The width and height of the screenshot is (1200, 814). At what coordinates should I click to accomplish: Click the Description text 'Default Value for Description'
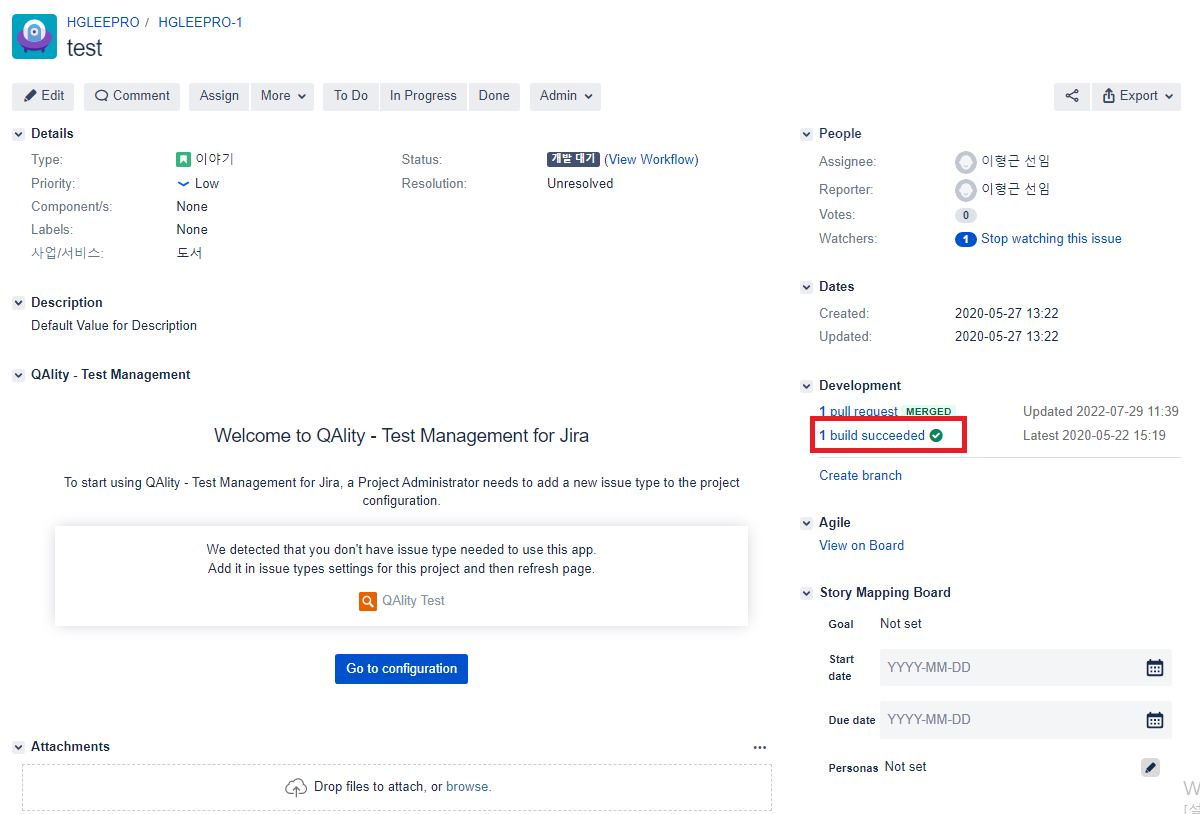point(114,325)
